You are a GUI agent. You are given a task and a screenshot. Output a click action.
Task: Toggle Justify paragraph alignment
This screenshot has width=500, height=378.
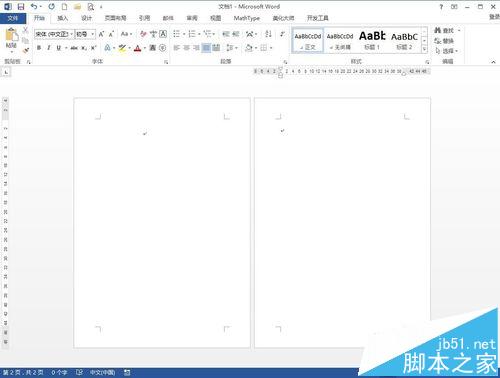[206, 48]
